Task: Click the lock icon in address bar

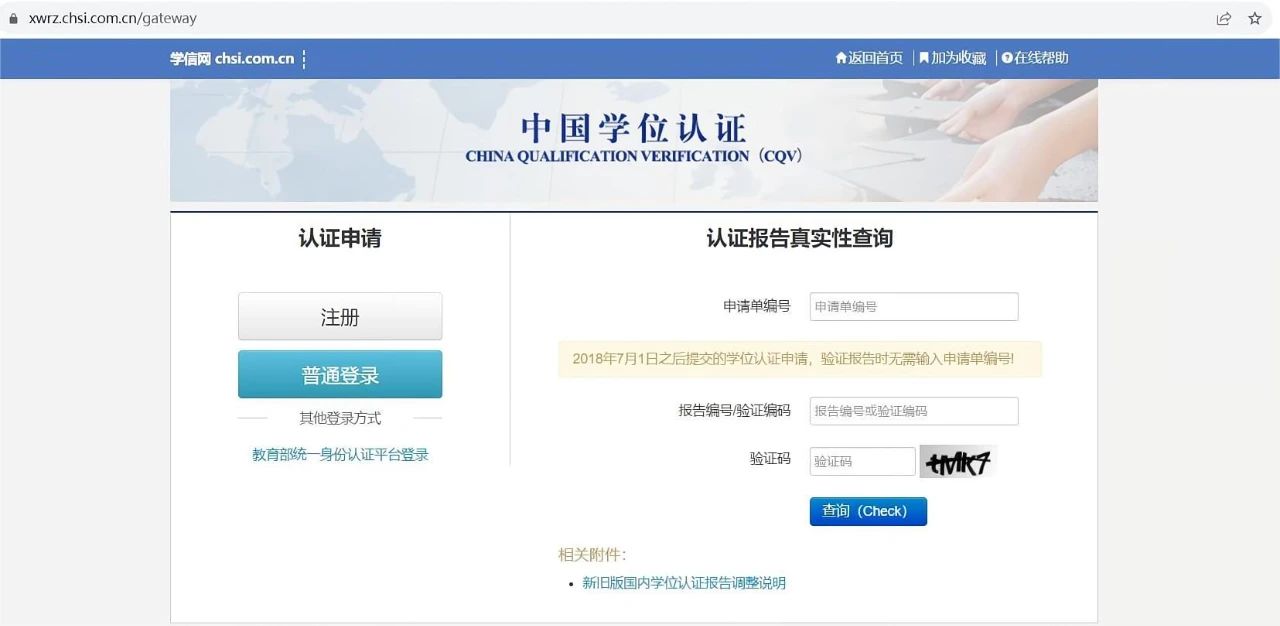Action: click(13, 18)
